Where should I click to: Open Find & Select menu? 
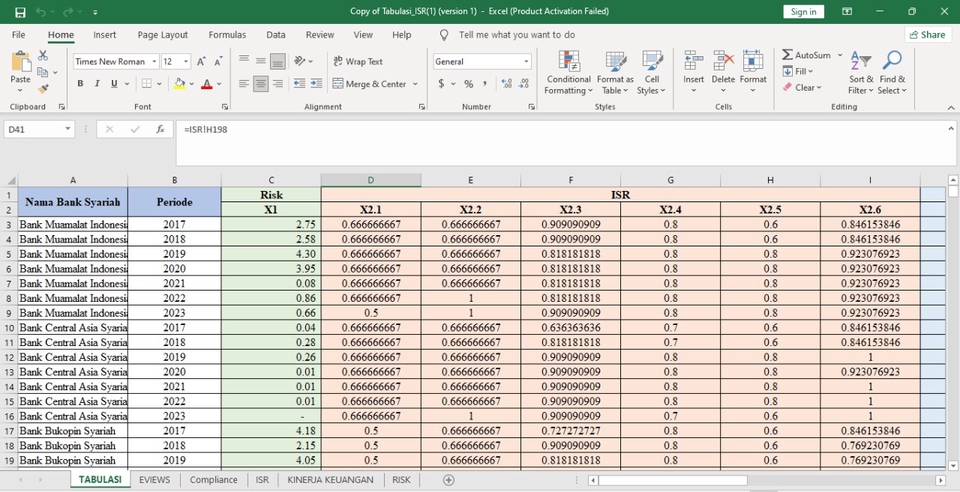click(x=892, y=73)
